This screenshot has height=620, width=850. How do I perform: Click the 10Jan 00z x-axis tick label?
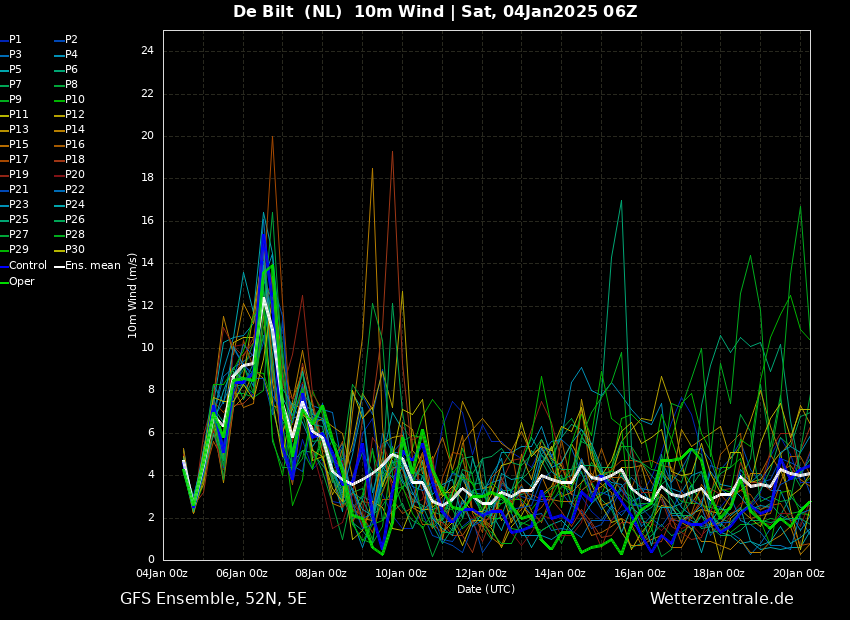400,573
